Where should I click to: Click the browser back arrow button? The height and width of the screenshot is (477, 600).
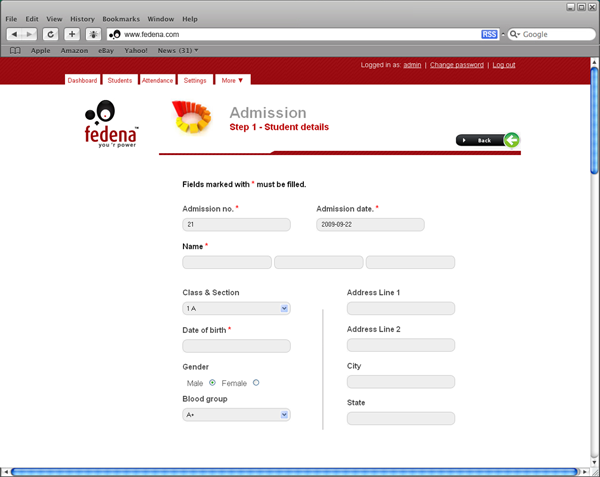point(15,34)
